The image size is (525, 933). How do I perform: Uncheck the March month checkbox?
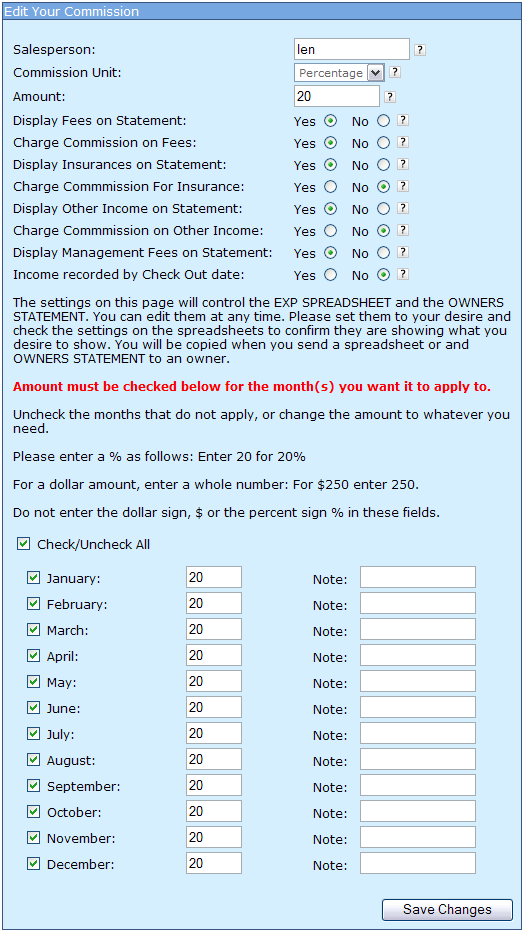(x=33, y=630)
